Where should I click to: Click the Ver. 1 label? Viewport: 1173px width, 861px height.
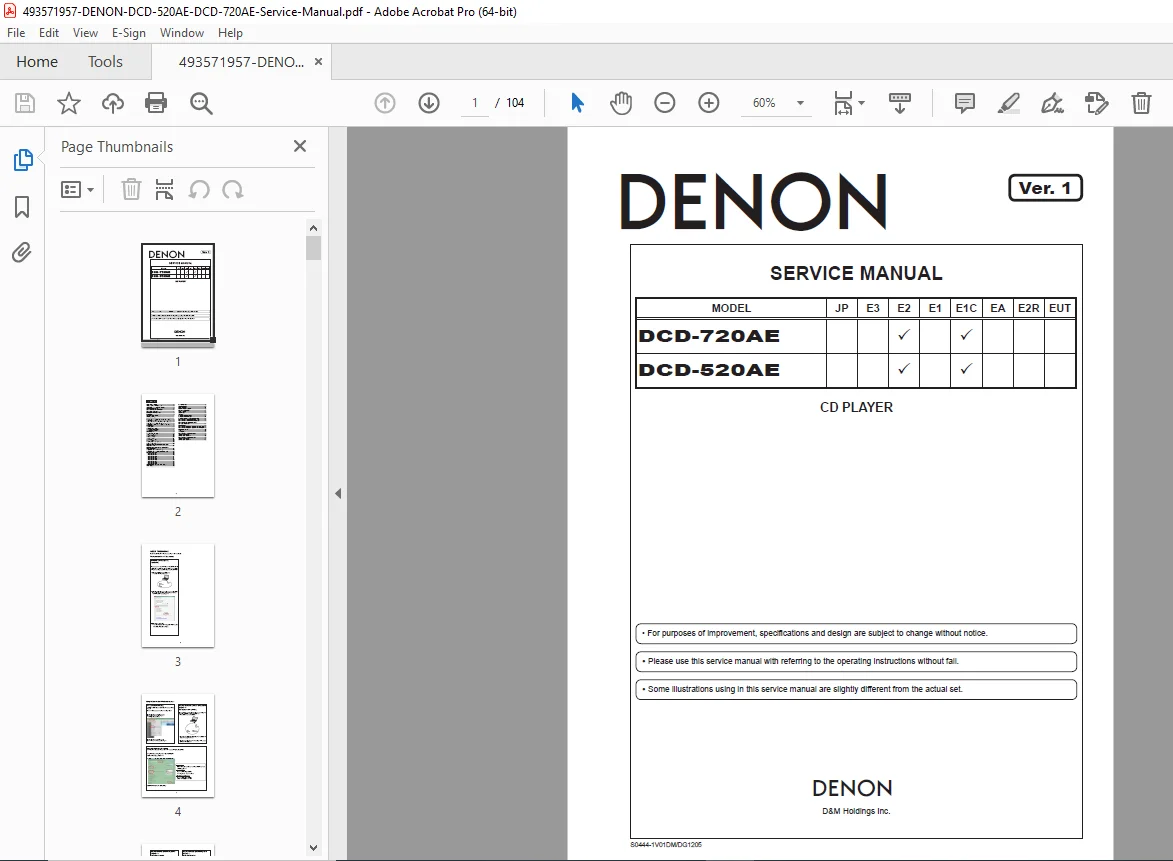click(1045, 188)
